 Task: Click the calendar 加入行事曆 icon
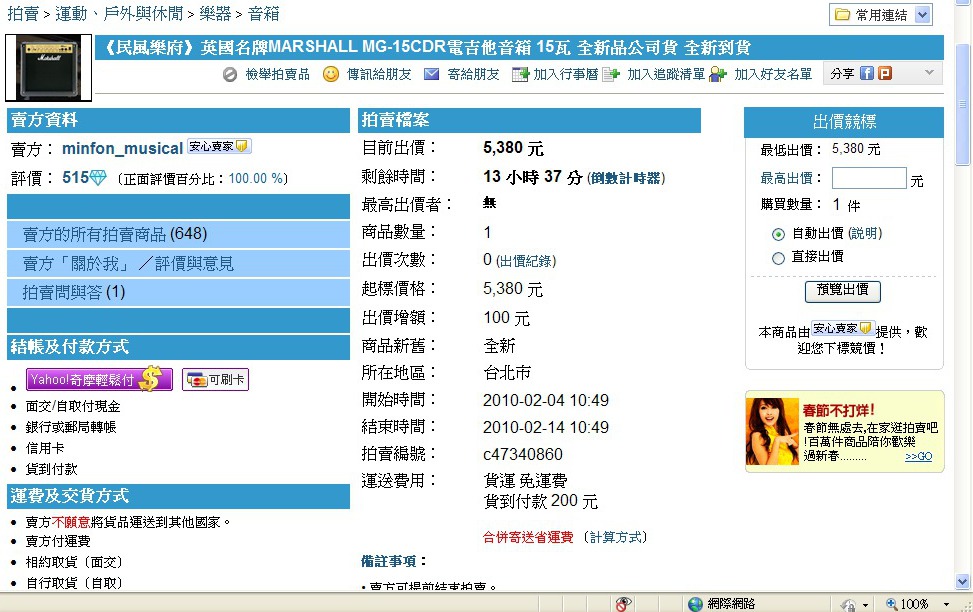pyautogui.click(x=520, y=74)
